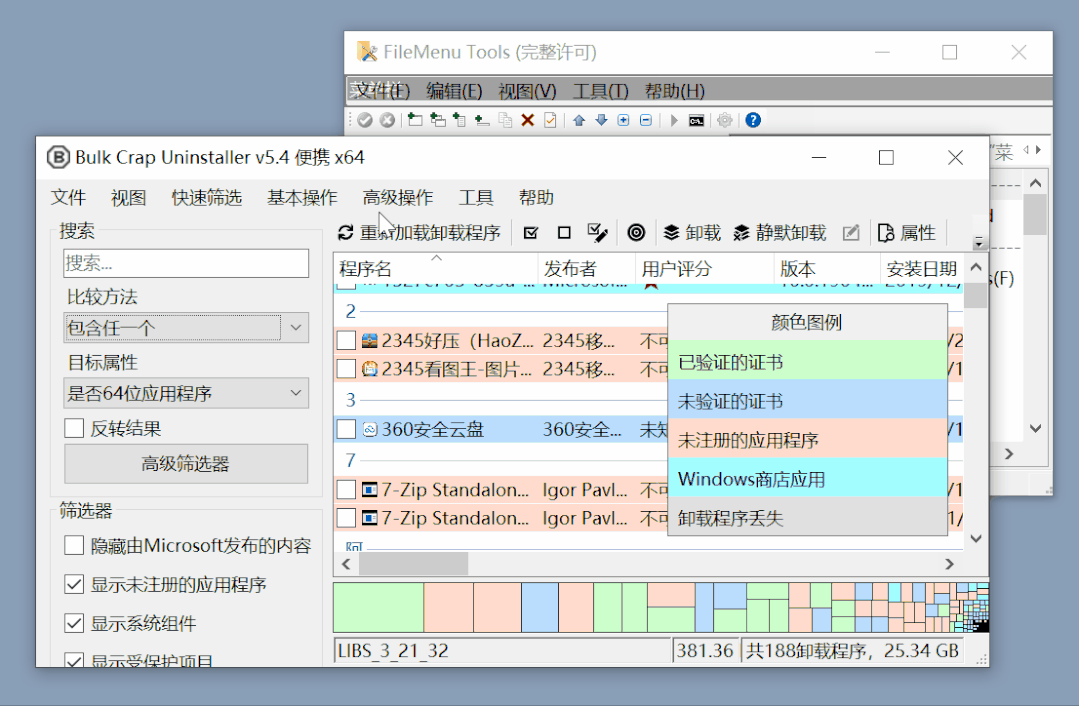Click the 搜索 search input field

point(186,263)
